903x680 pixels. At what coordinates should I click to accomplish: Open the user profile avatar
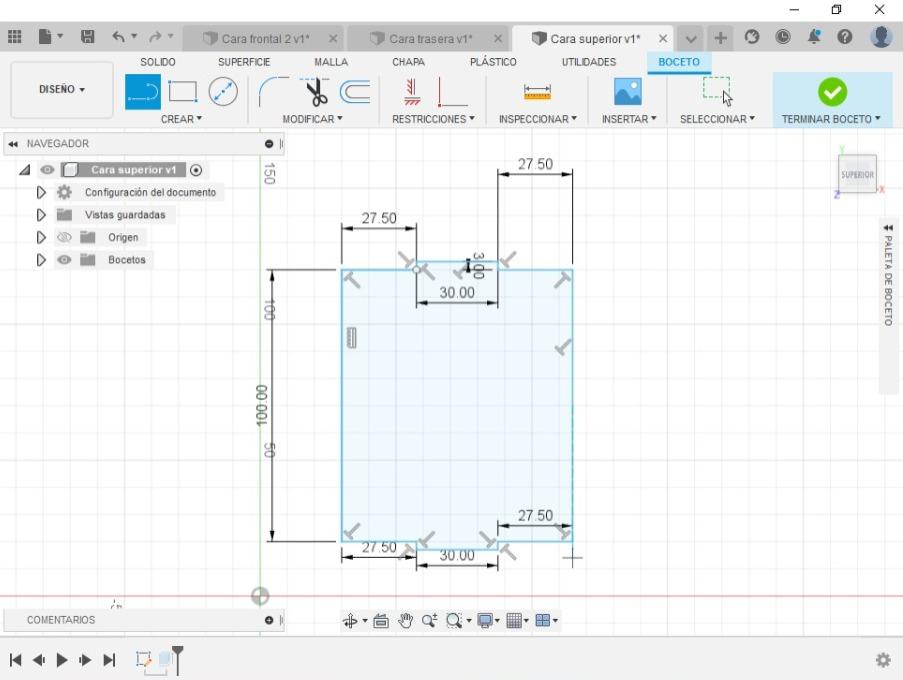881,37
